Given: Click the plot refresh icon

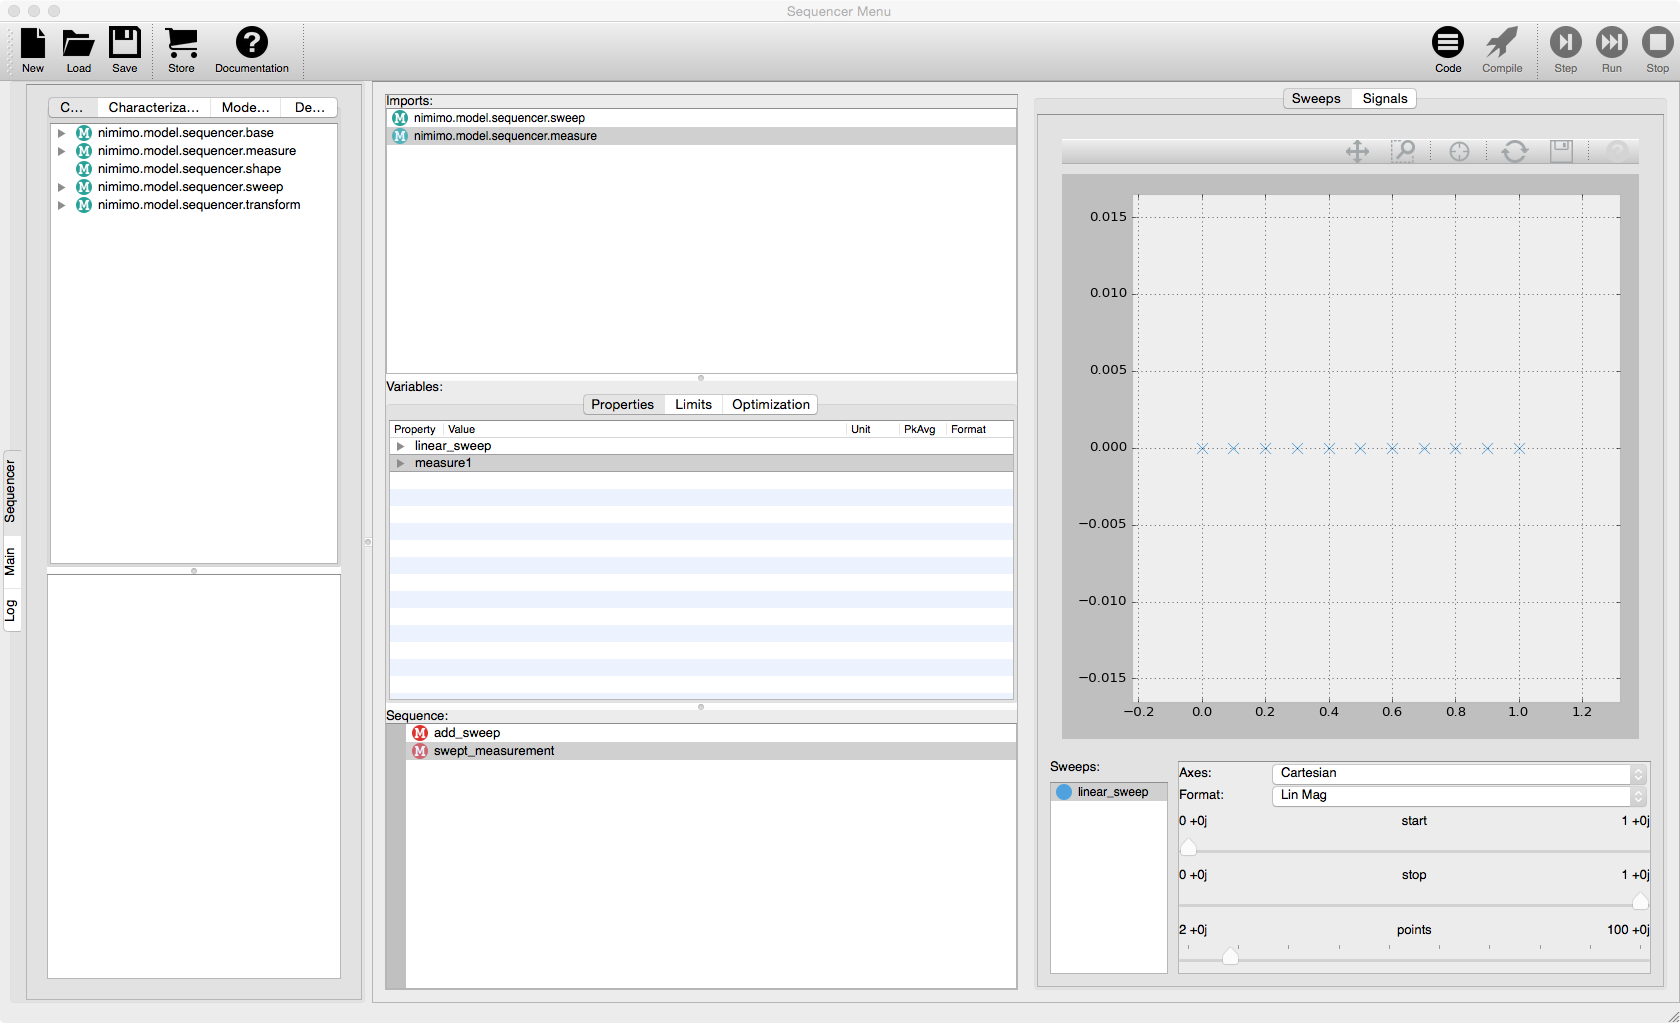Looking at the screenshot, I should point(1515,151).
